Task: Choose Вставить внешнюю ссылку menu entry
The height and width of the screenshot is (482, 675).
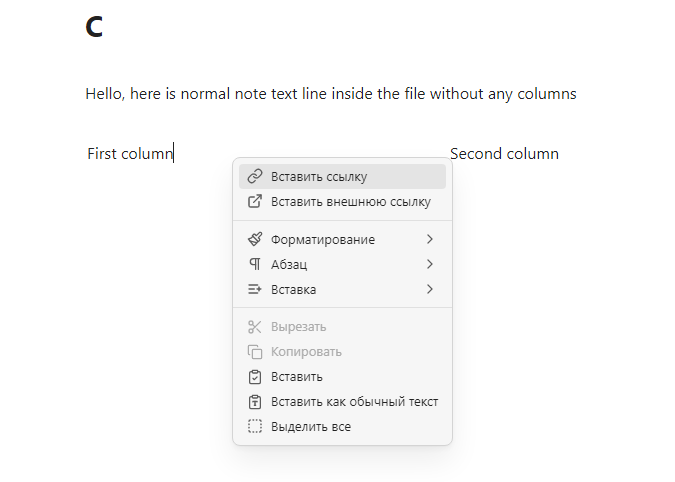Action: (x=350, y=202)
